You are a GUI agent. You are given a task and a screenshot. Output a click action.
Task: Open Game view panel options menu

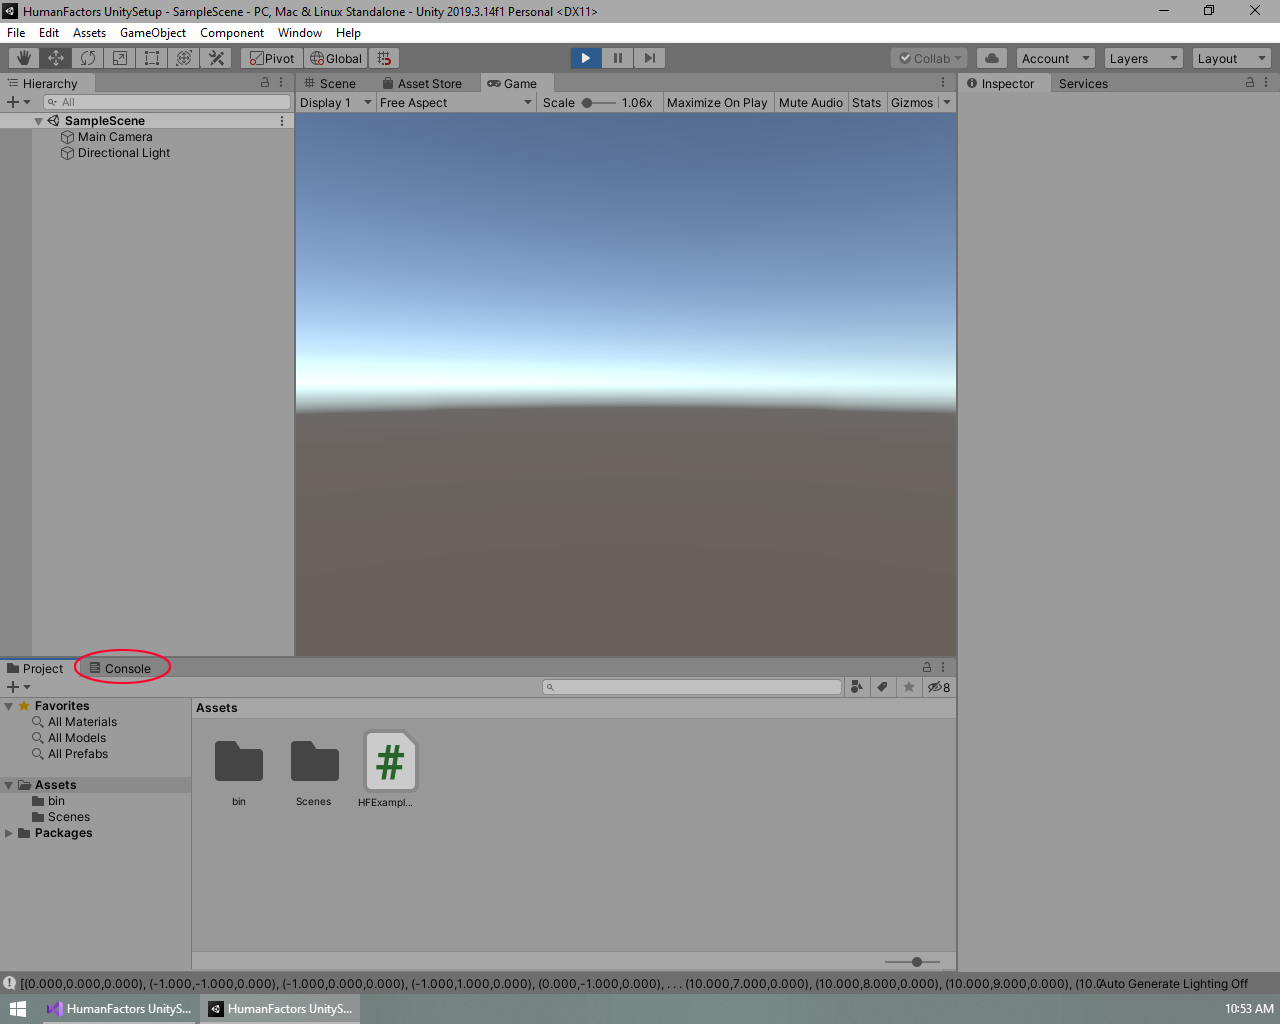[943, 83]
